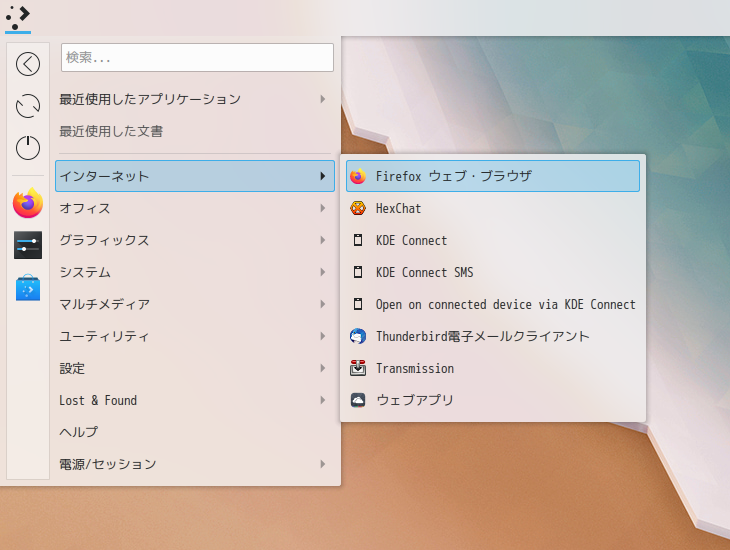Screen dimensions: 730x550
Task: Select 最近使用した文書 entry
Action: [195, 131]
